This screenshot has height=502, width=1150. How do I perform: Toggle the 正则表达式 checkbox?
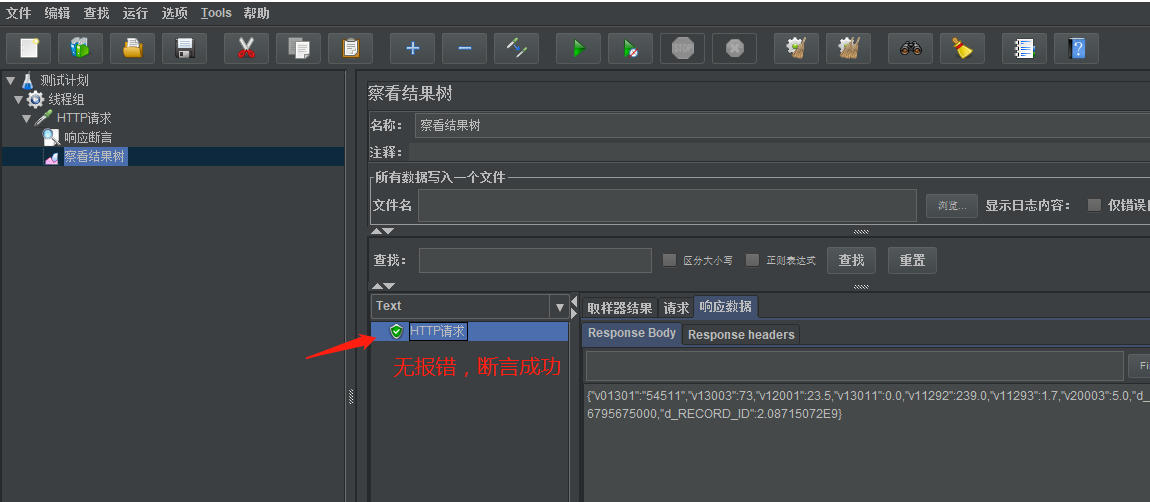click(752, 260)
